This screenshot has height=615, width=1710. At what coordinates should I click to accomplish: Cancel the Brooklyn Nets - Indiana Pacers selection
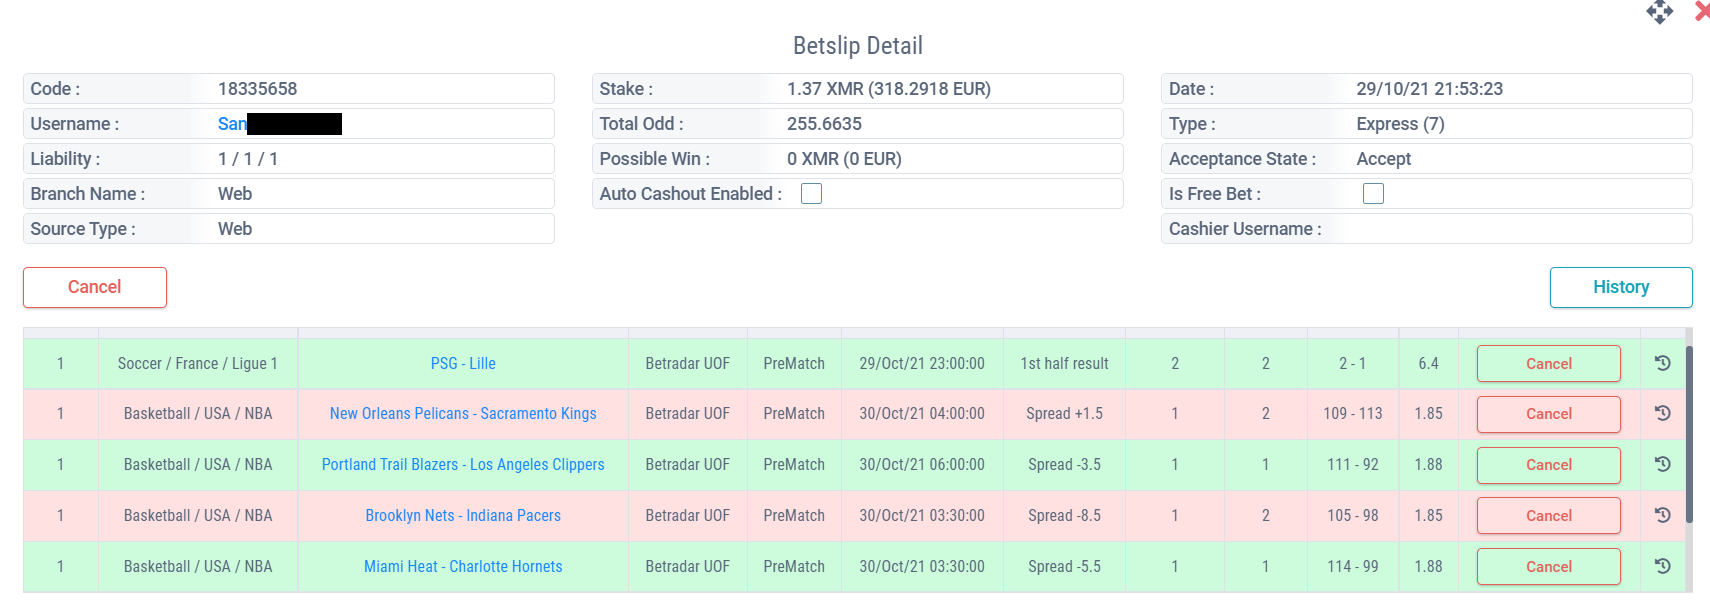pos(1548,516)
